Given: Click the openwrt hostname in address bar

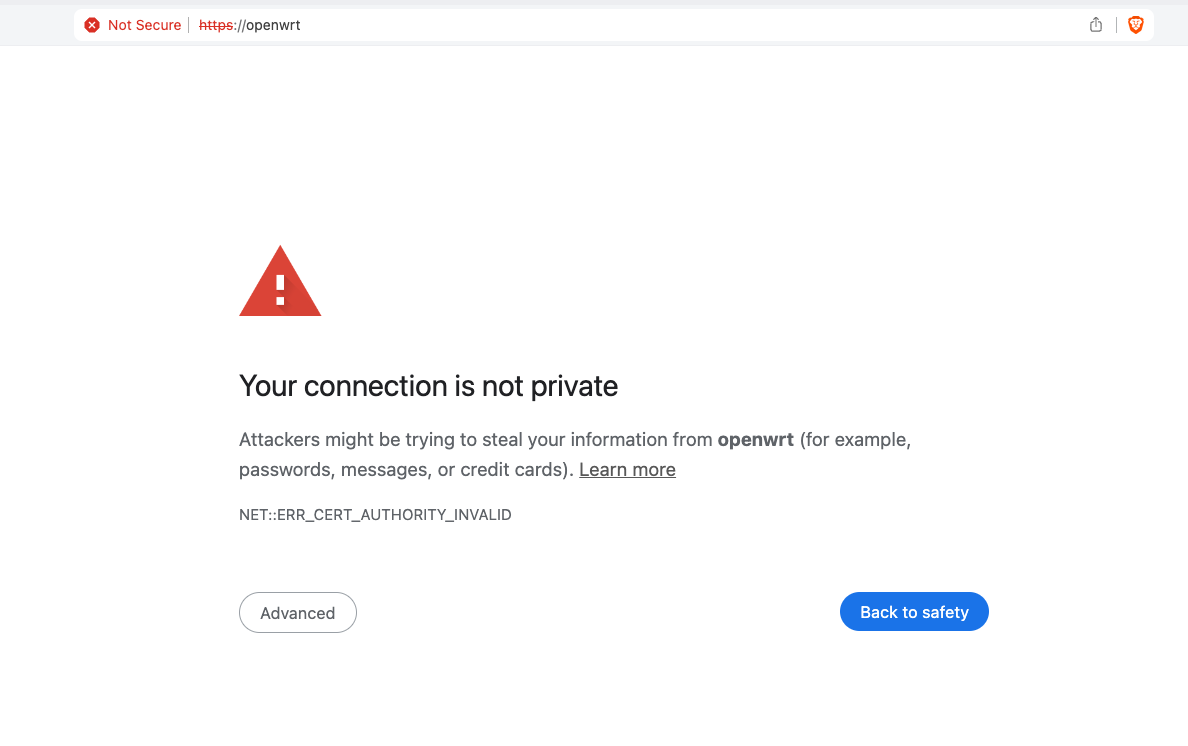Looking at the screenshot, I should (x=273, y=25).
